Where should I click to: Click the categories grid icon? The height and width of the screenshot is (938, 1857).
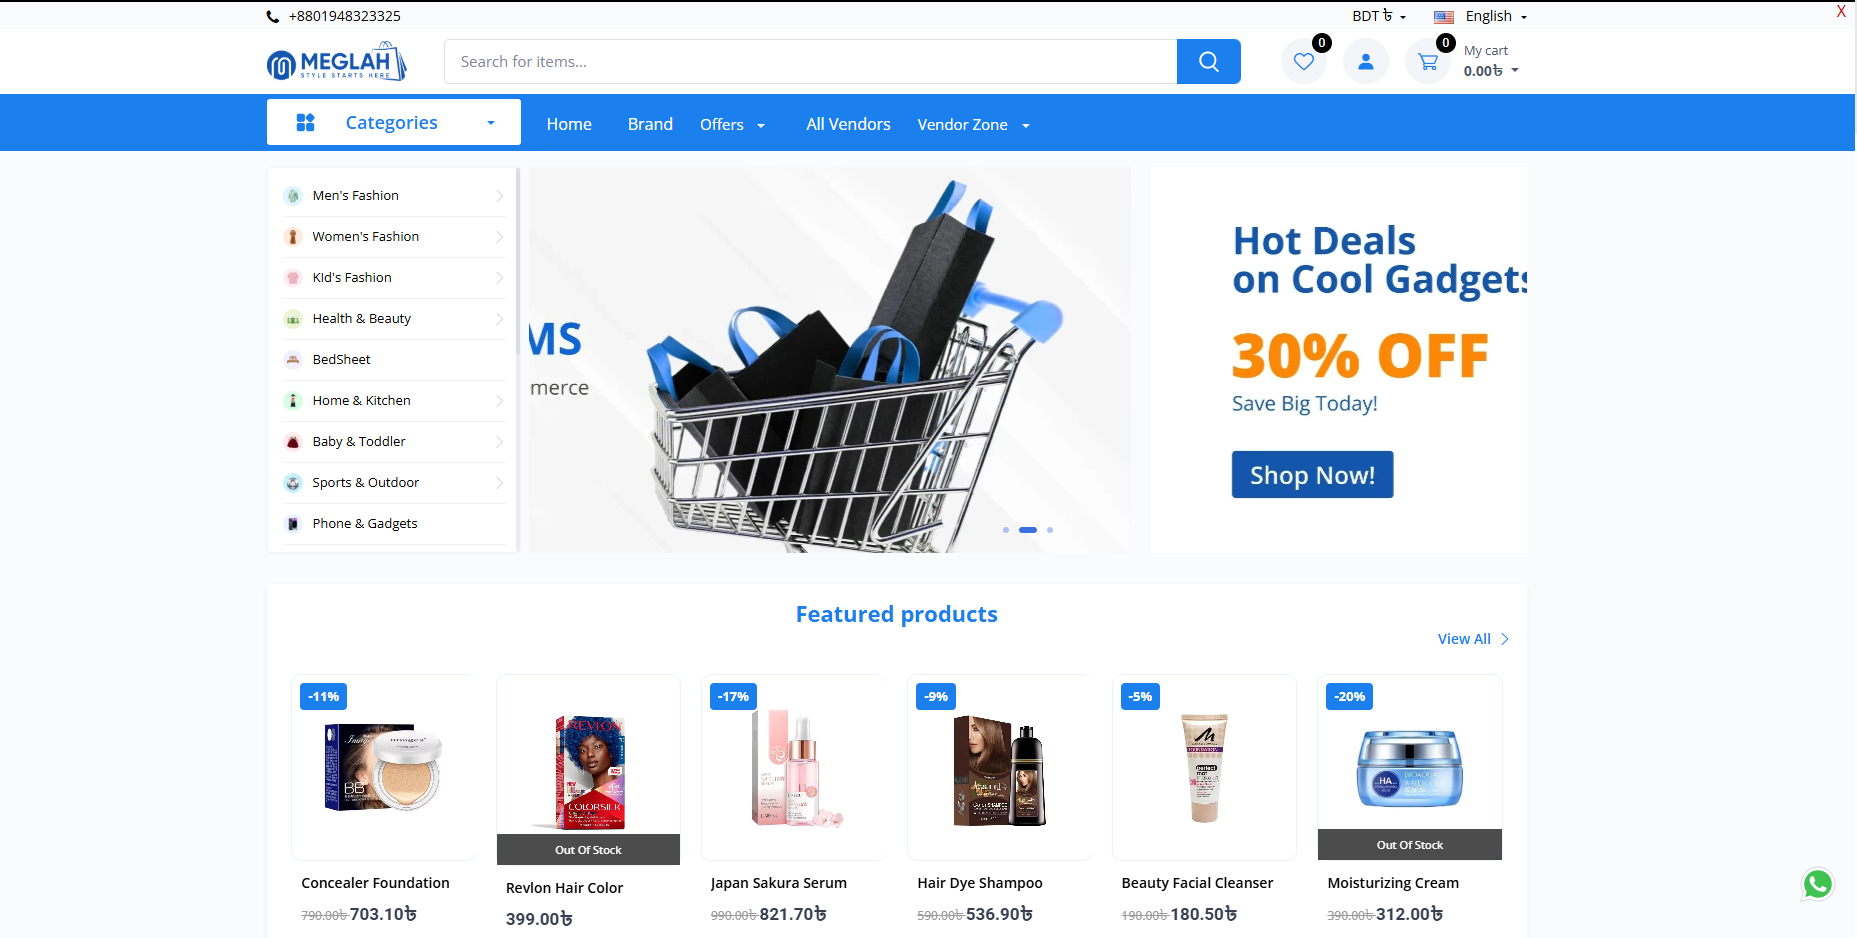click(x=306, y=122)
